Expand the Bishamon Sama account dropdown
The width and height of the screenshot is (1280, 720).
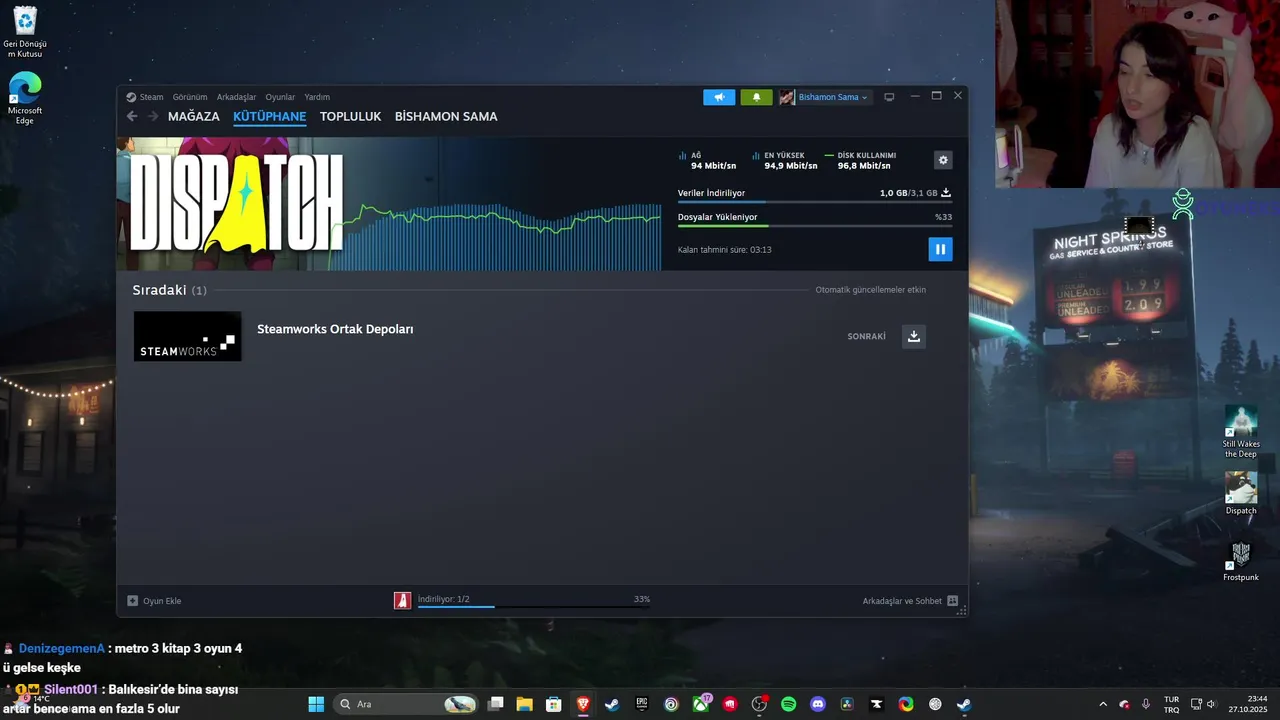pos(824,97)
